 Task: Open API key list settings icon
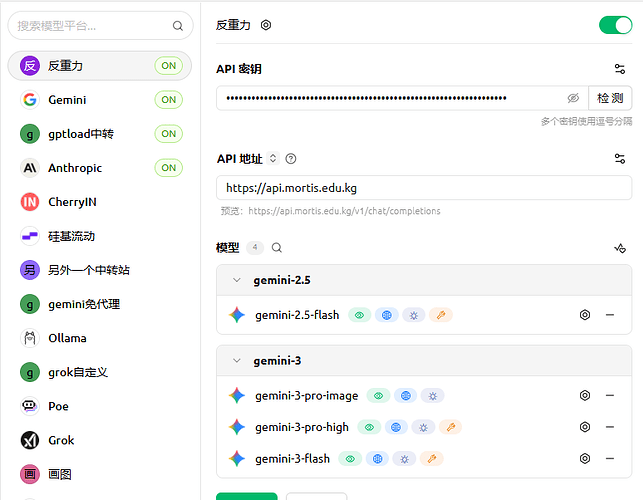click(x=620, y=69)
